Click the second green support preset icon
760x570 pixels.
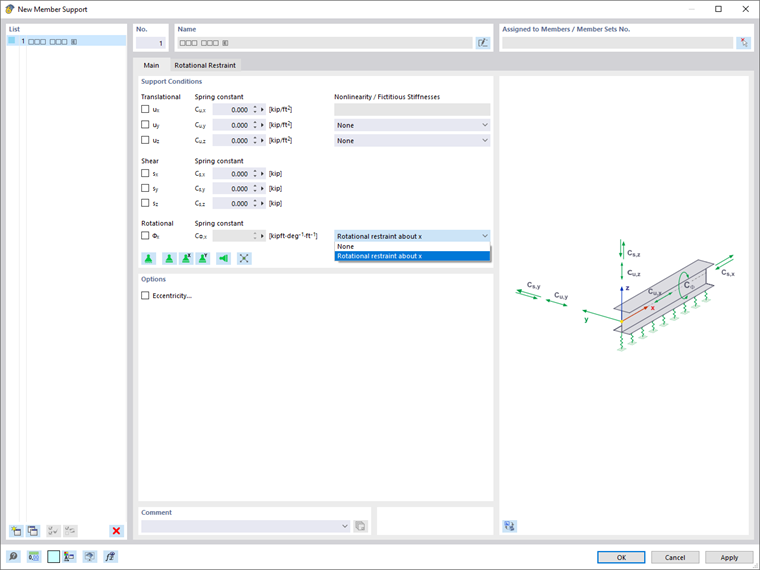[169, 259]
